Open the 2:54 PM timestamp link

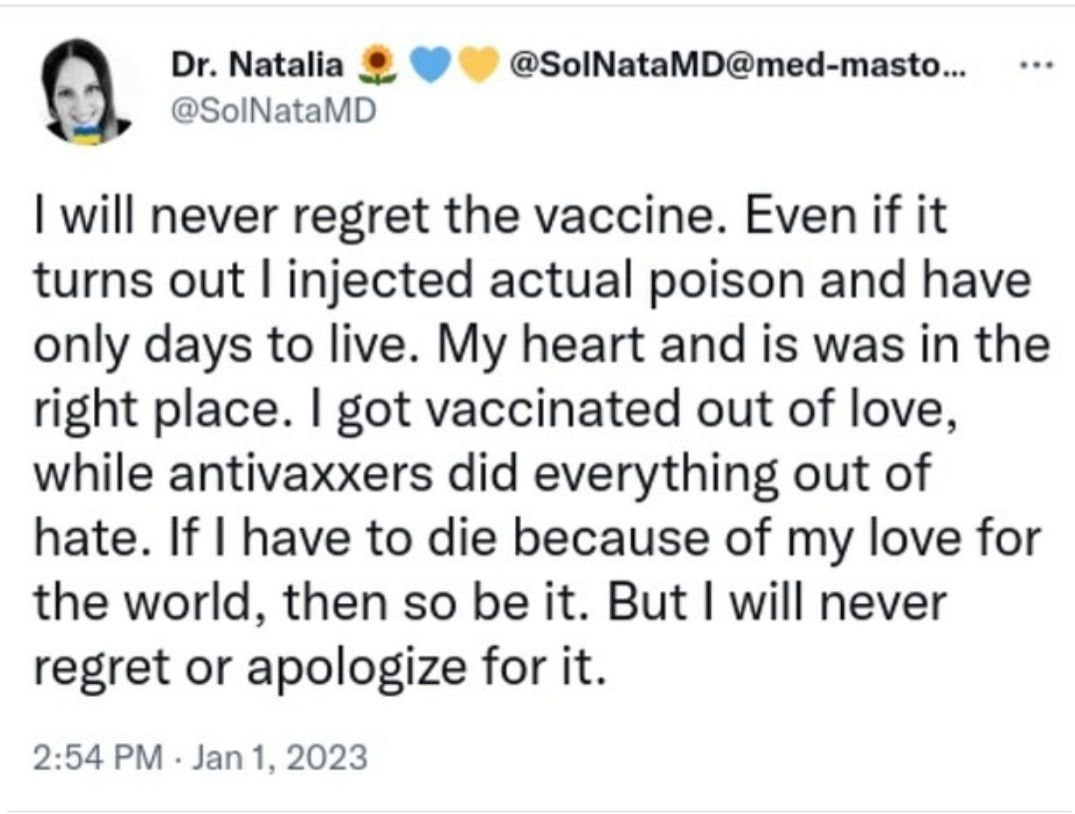97,757
